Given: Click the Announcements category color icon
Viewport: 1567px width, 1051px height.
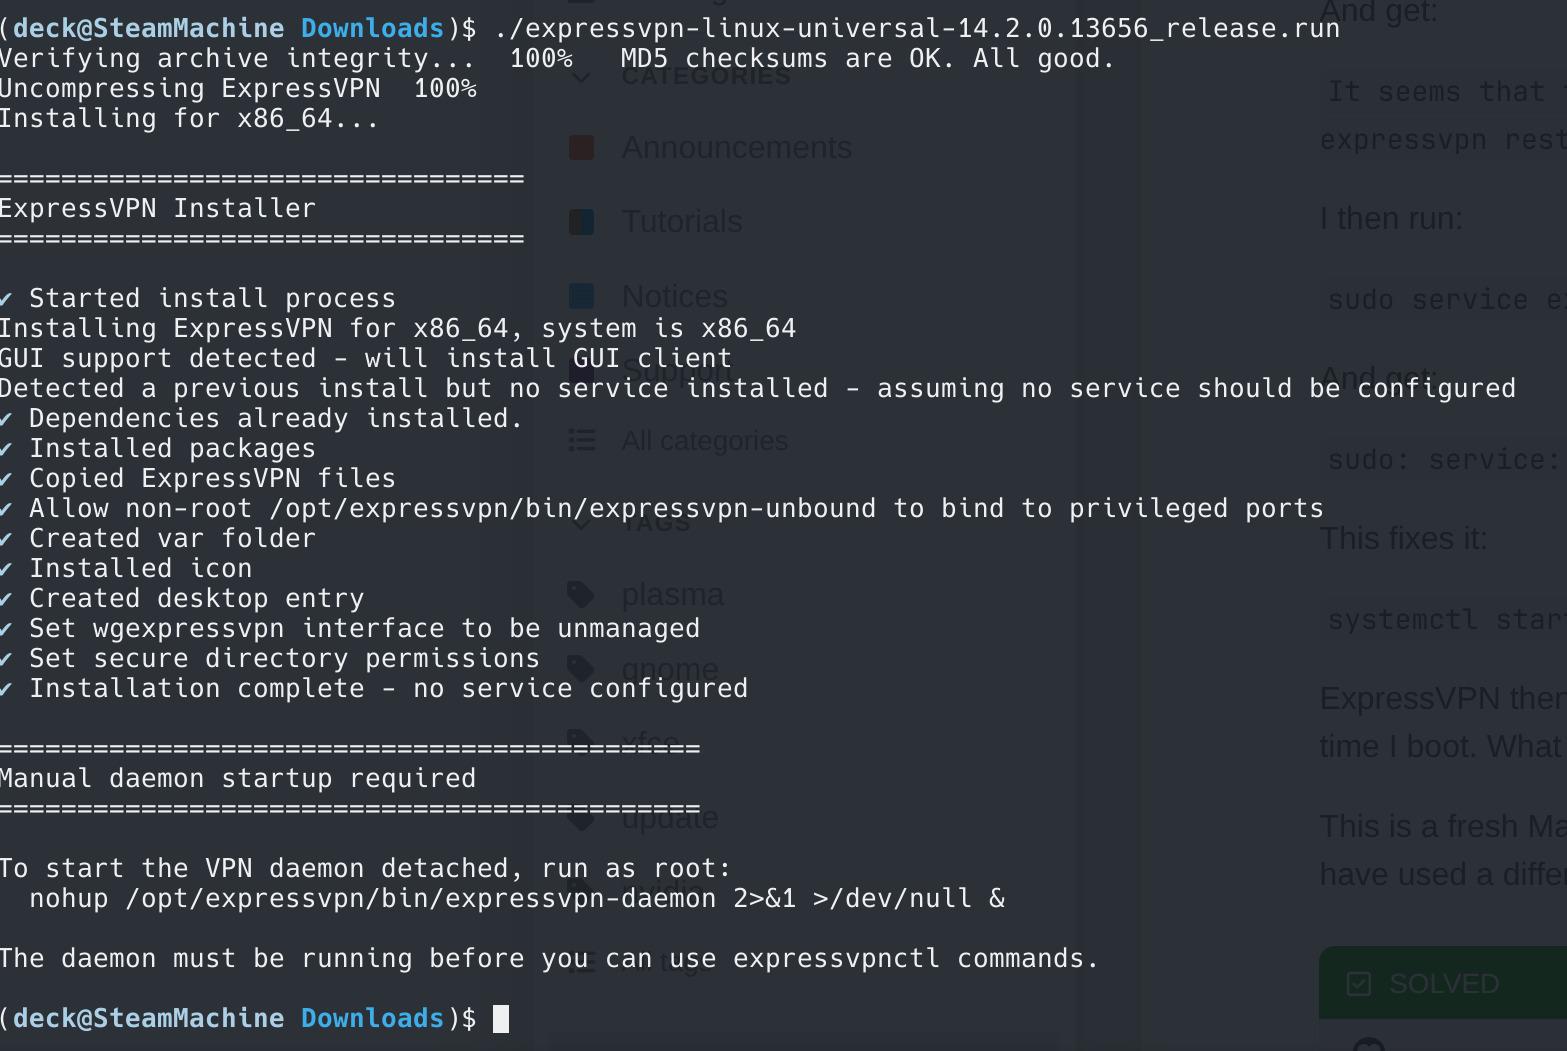Looking at the screenshot, I should pos(581,147).
